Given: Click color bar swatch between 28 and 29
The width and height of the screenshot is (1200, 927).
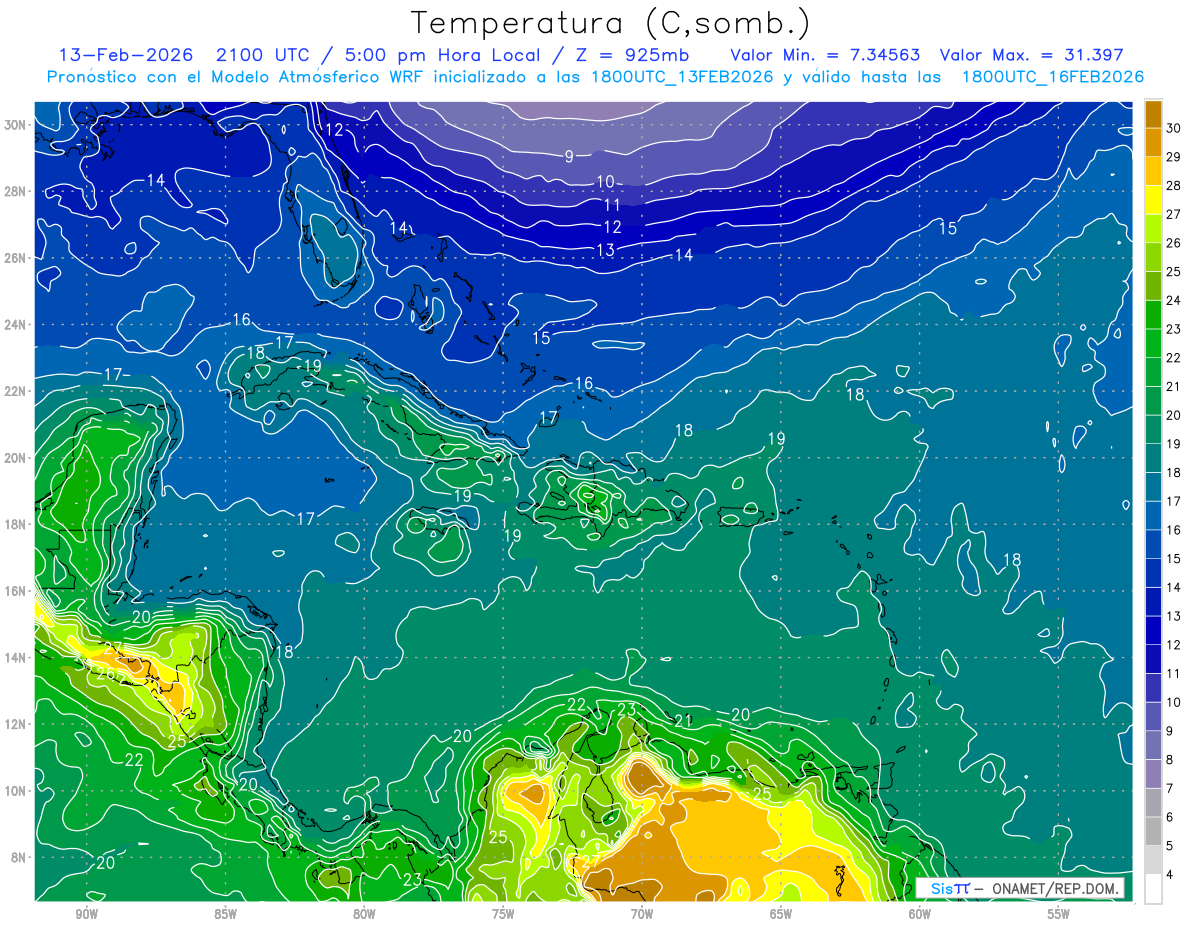Looking at the screenshot, I should [x=1153, y=171].
